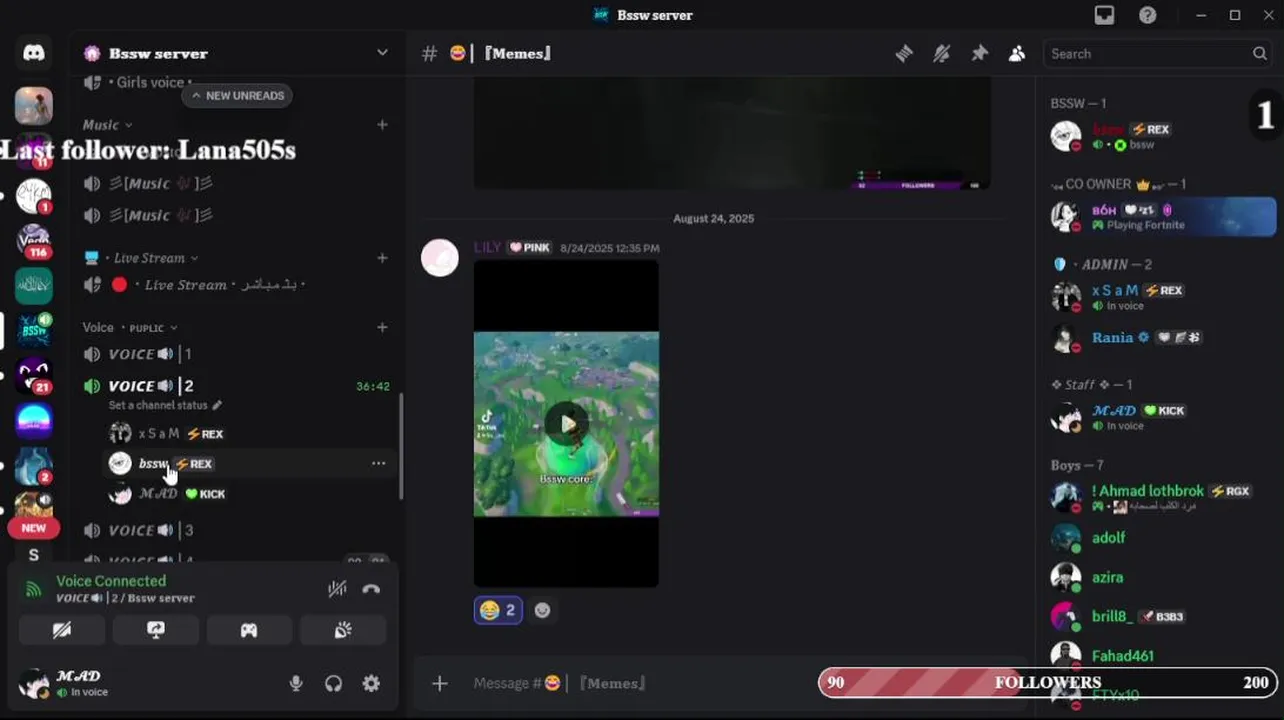Click the LILY username in chat

pos(487,247)
